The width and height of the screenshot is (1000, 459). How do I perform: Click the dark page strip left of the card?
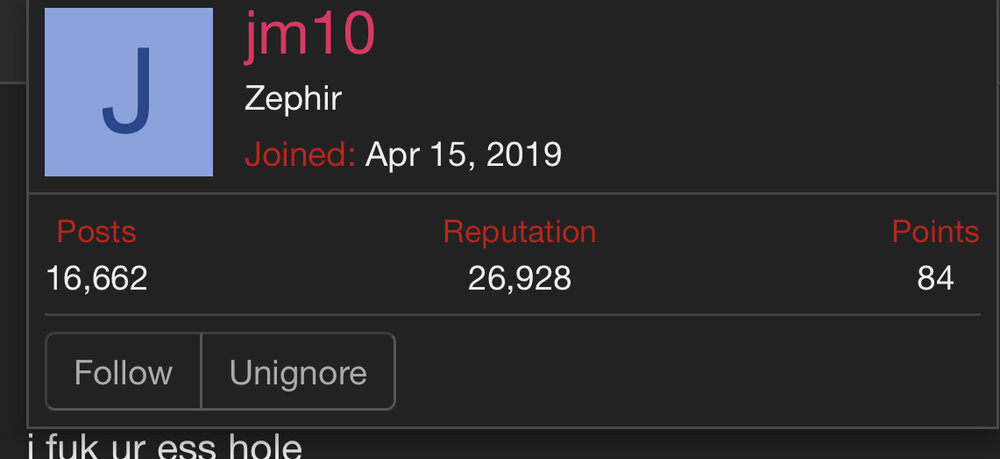12,250
